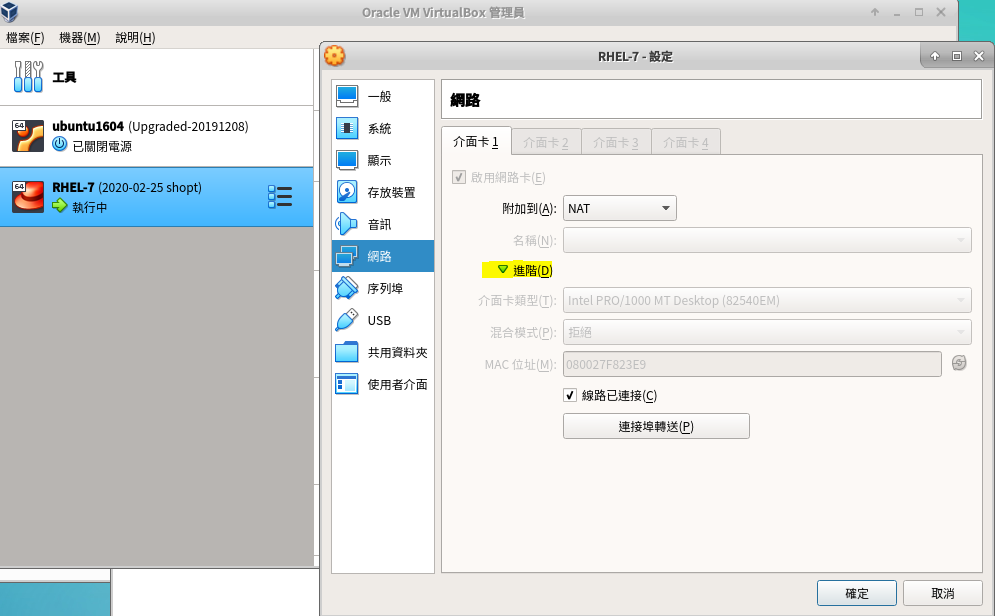
Task: Open the RHEL-7 machine list menu icon
Action: pyautogui.click(x=280, y=197)
